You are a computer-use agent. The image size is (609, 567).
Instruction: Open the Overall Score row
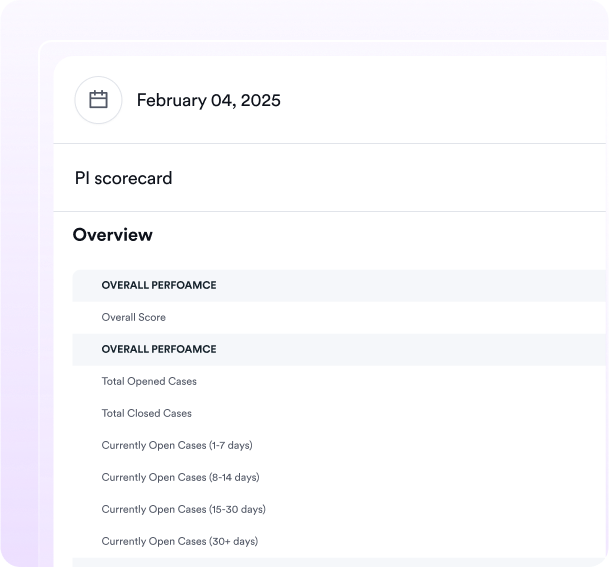click(133, 317)
